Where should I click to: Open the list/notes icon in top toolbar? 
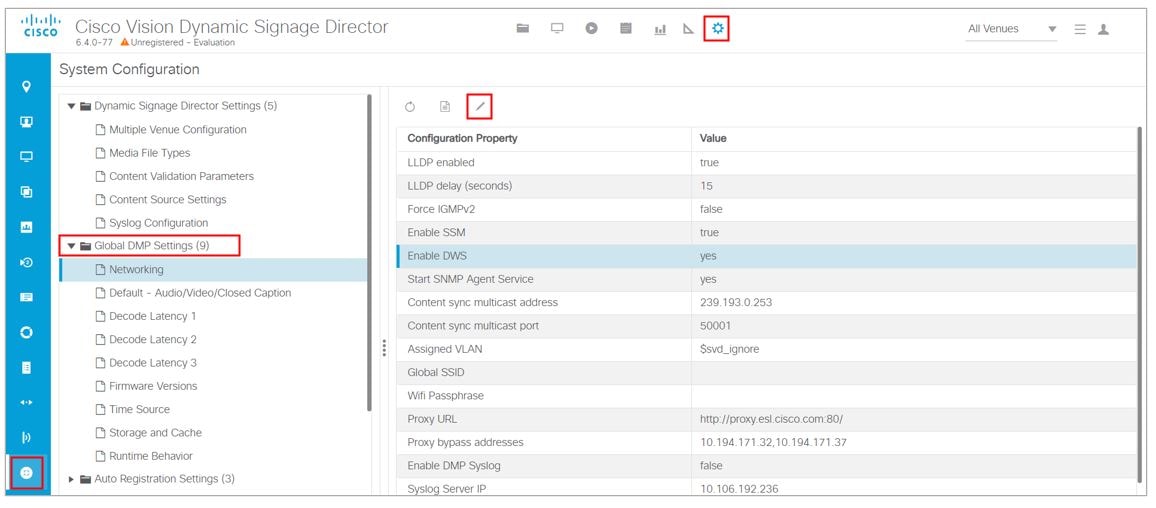626,28
